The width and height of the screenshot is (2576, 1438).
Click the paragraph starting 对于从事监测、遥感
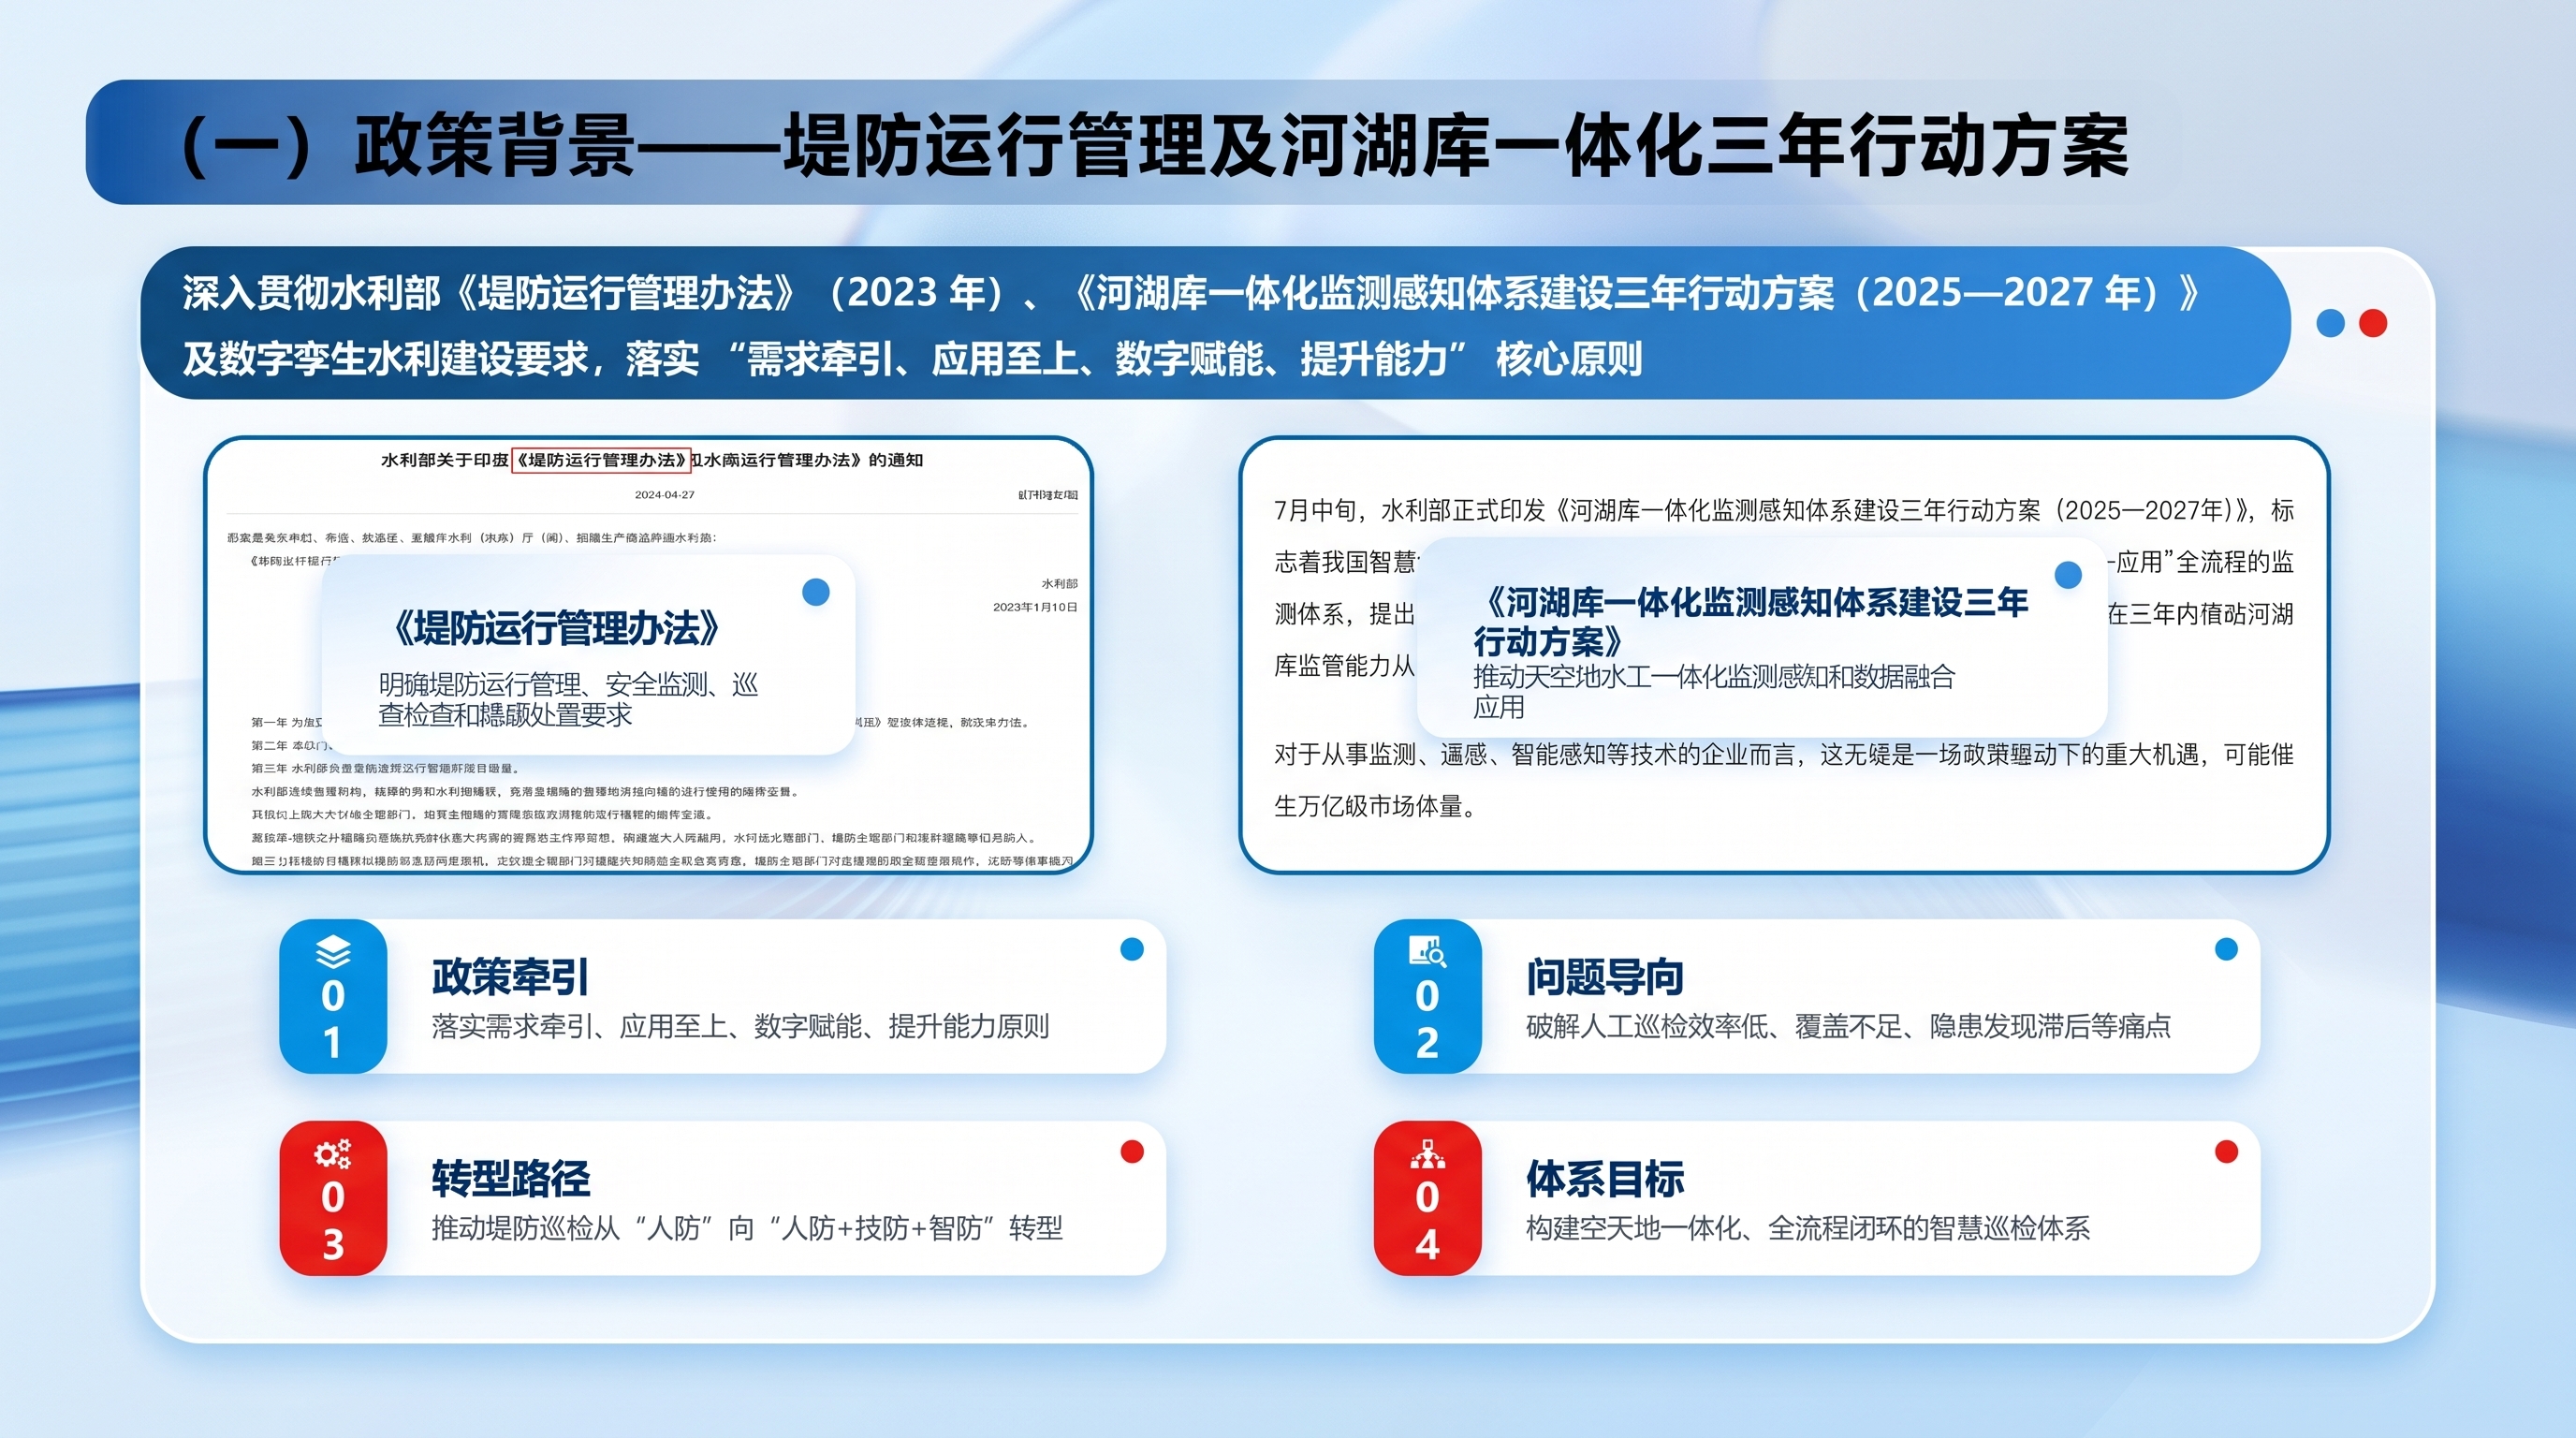point(1784,780)
